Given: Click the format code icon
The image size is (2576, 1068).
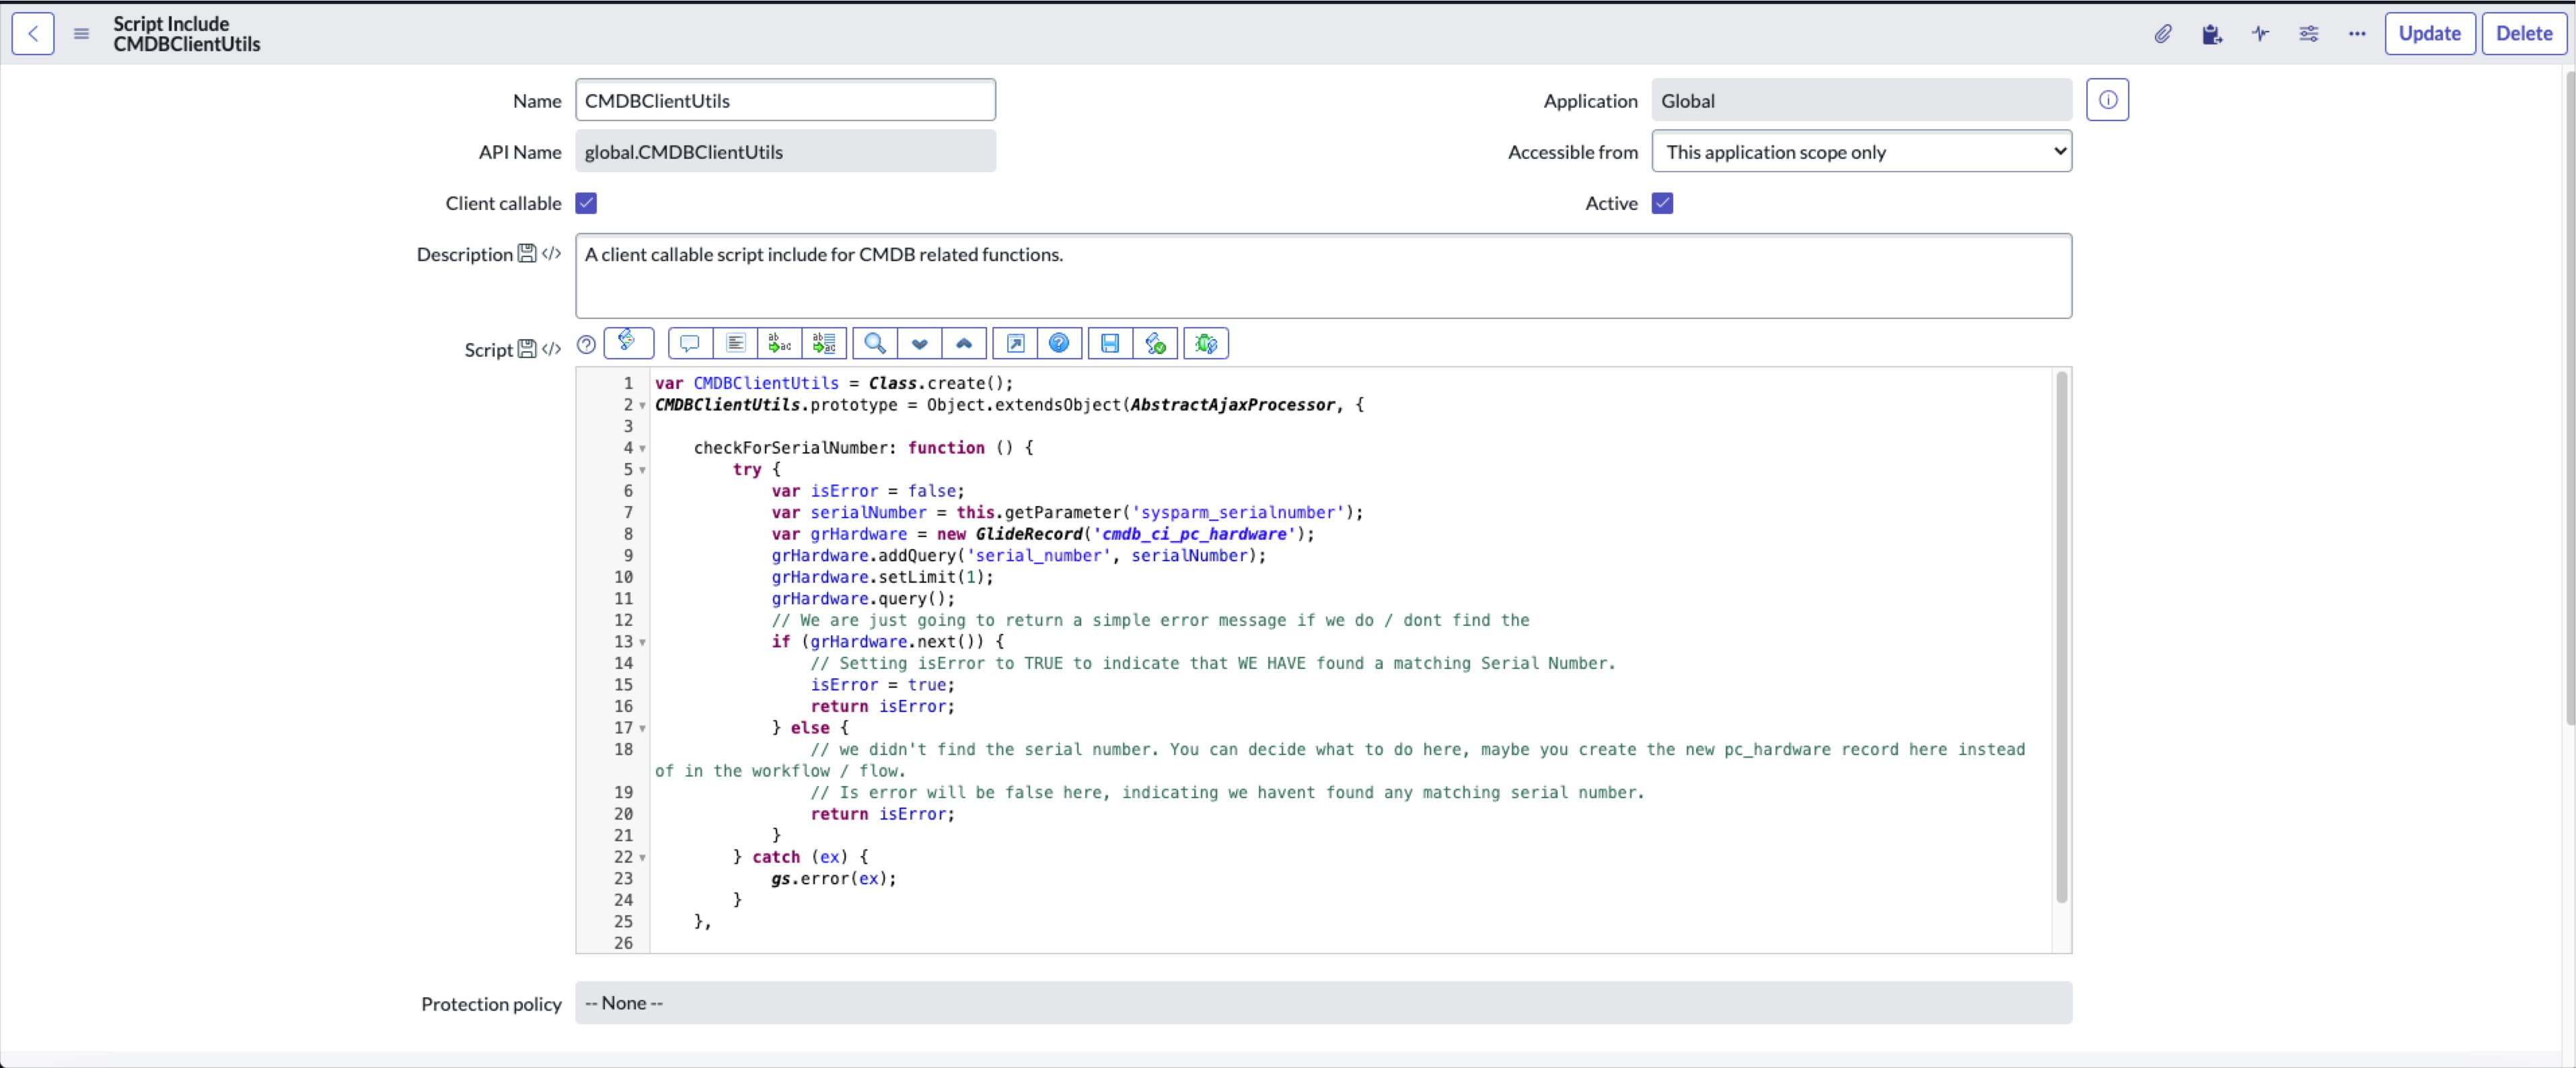Looking at the screenshot, I should tap(735, 344).
